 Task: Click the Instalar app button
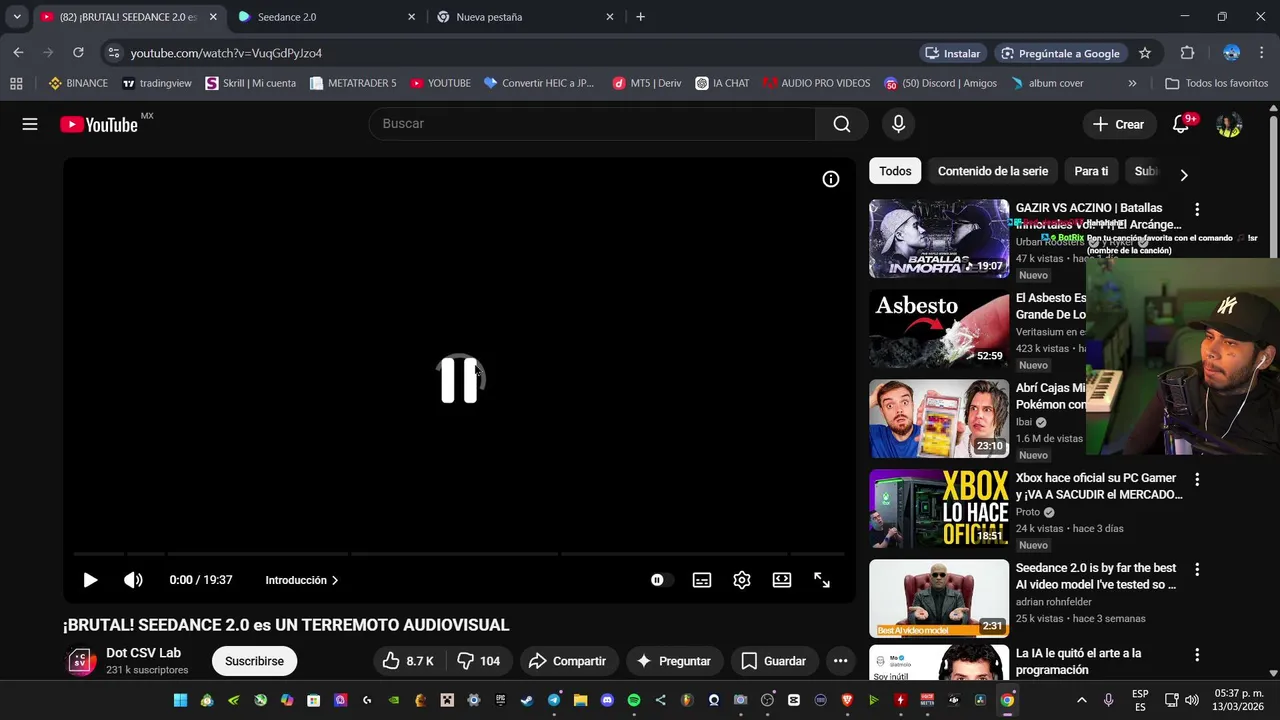pos(952,53)
